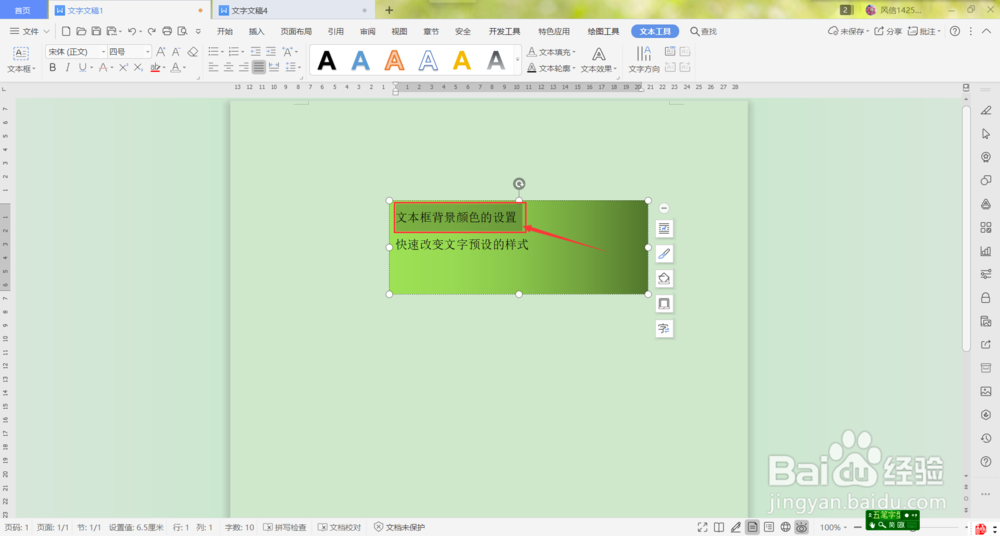Decrease paragraph indent

coord(255,52)
